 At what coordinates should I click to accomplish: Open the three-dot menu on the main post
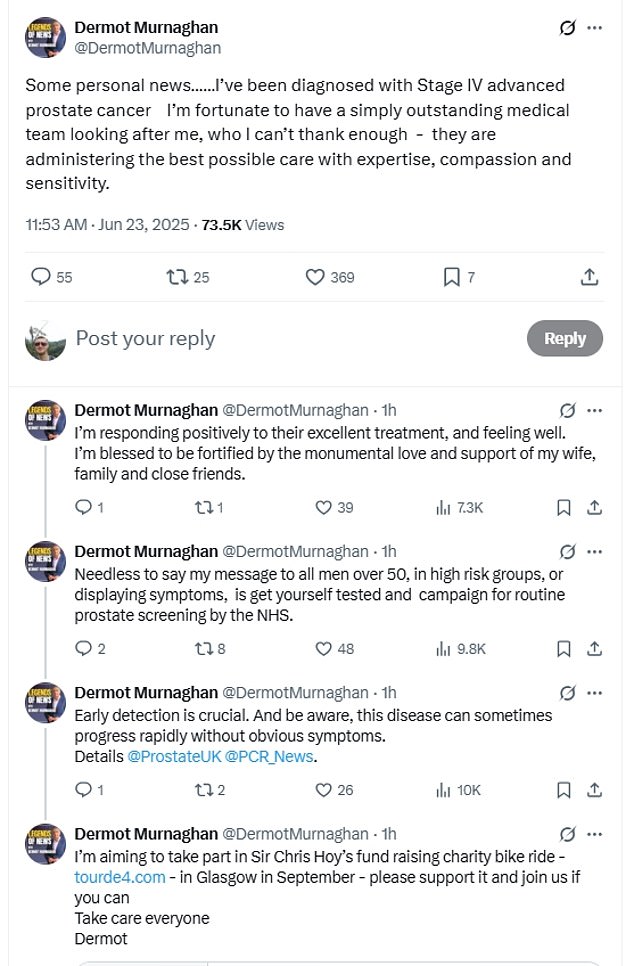click(595, 28)
